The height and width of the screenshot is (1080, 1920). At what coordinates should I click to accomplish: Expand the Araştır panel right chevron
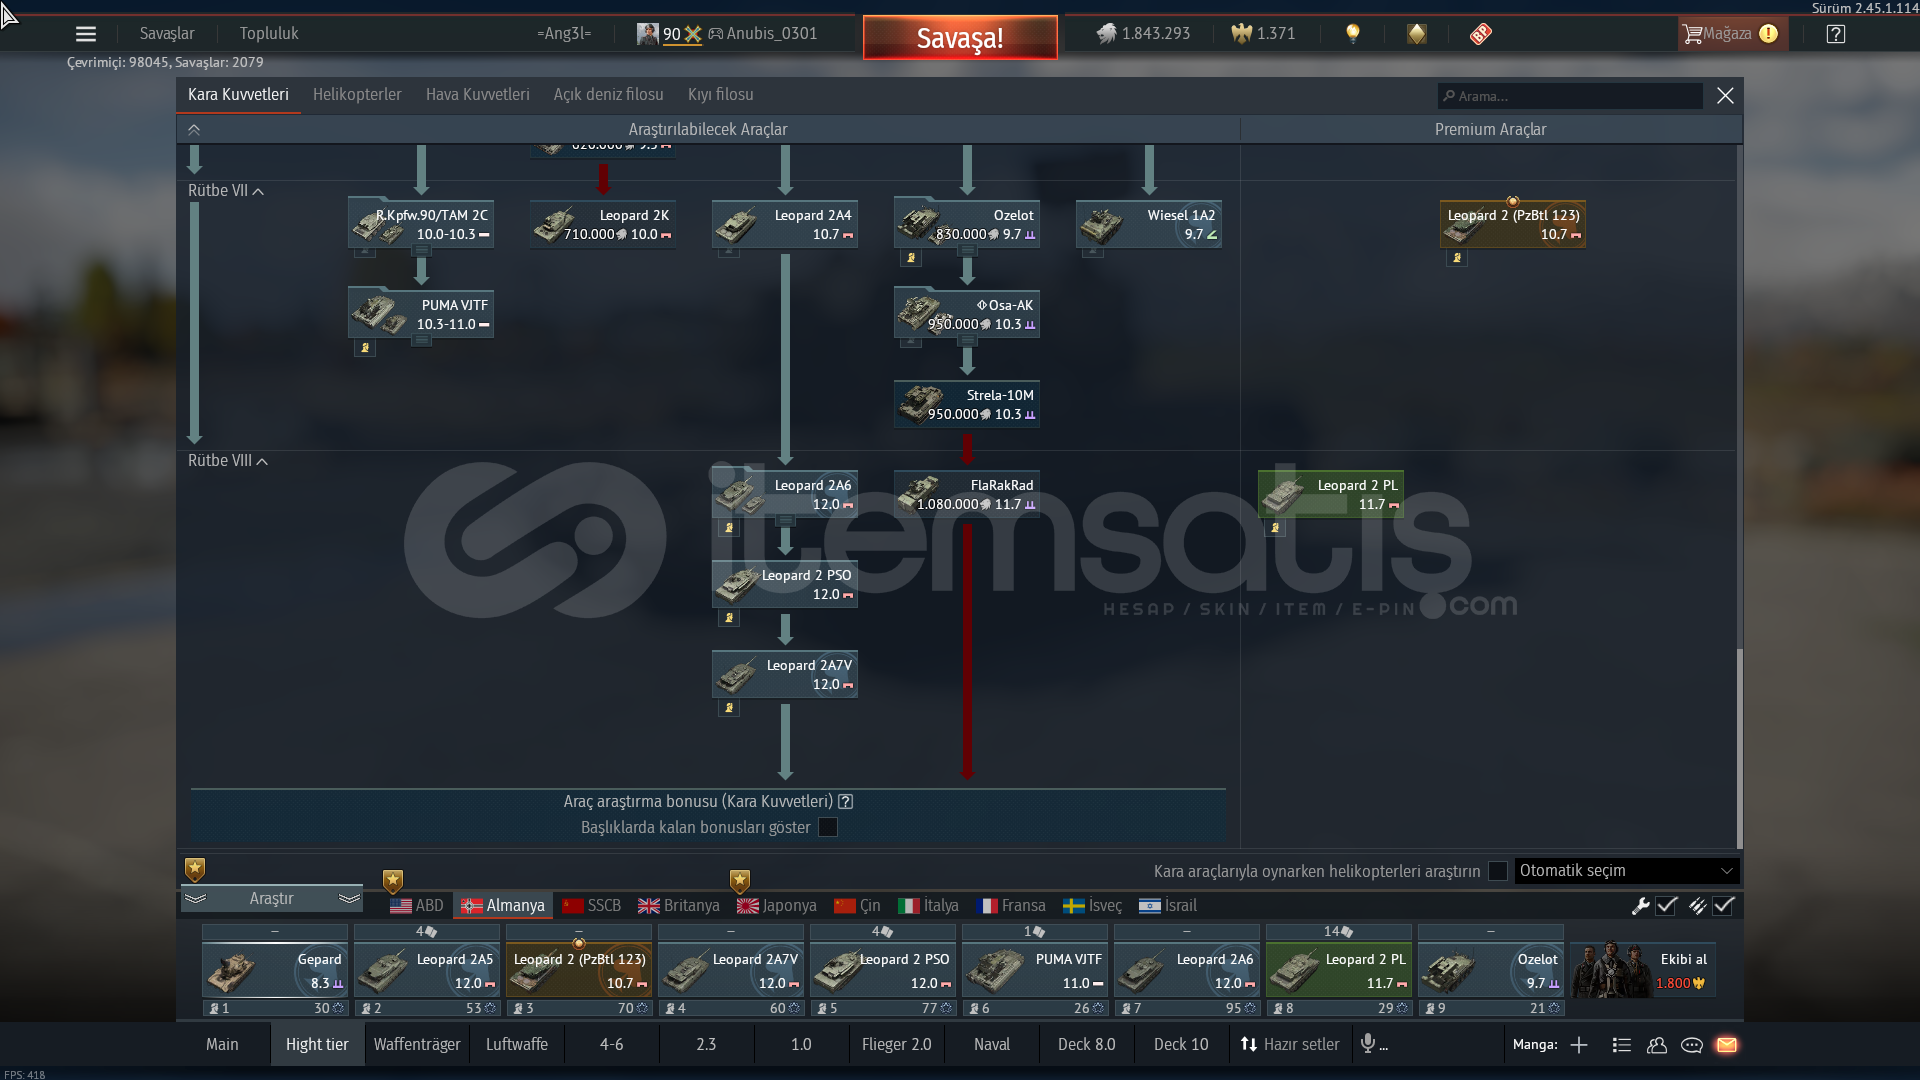349,899
